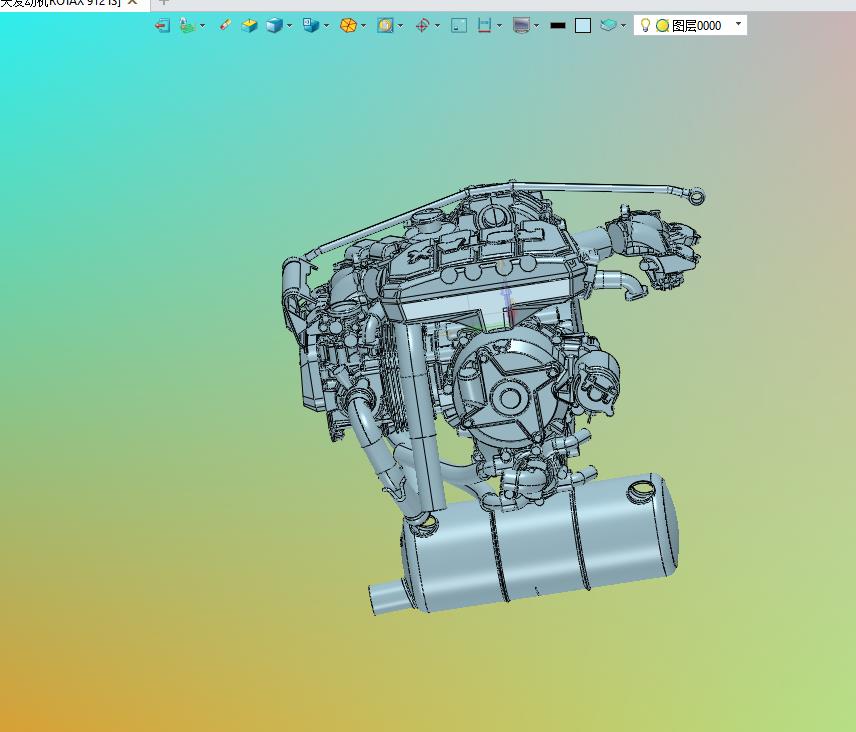Image resolution: width=856 pixels, height=732 pixels.
Task: Open the light blue face color swatch
Action: 583,25
